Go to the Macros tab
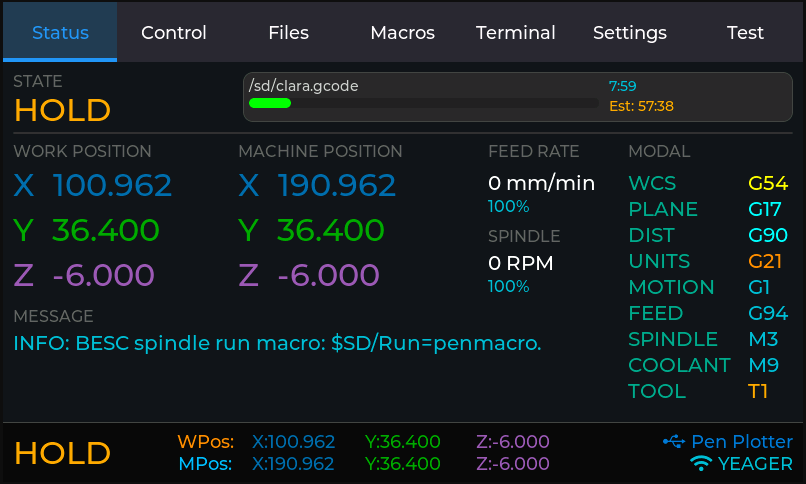806x484 pixels. [x=402, y=33]
